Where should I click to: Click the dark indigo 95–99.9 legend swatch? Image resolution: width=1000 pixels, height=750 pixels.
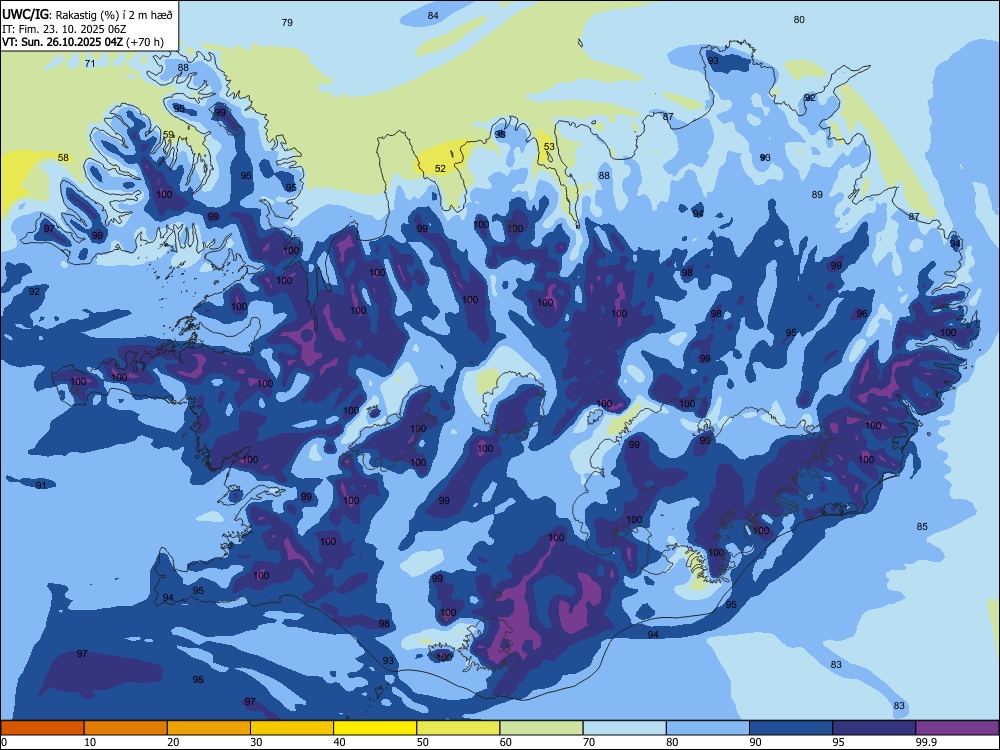(874, 728)
